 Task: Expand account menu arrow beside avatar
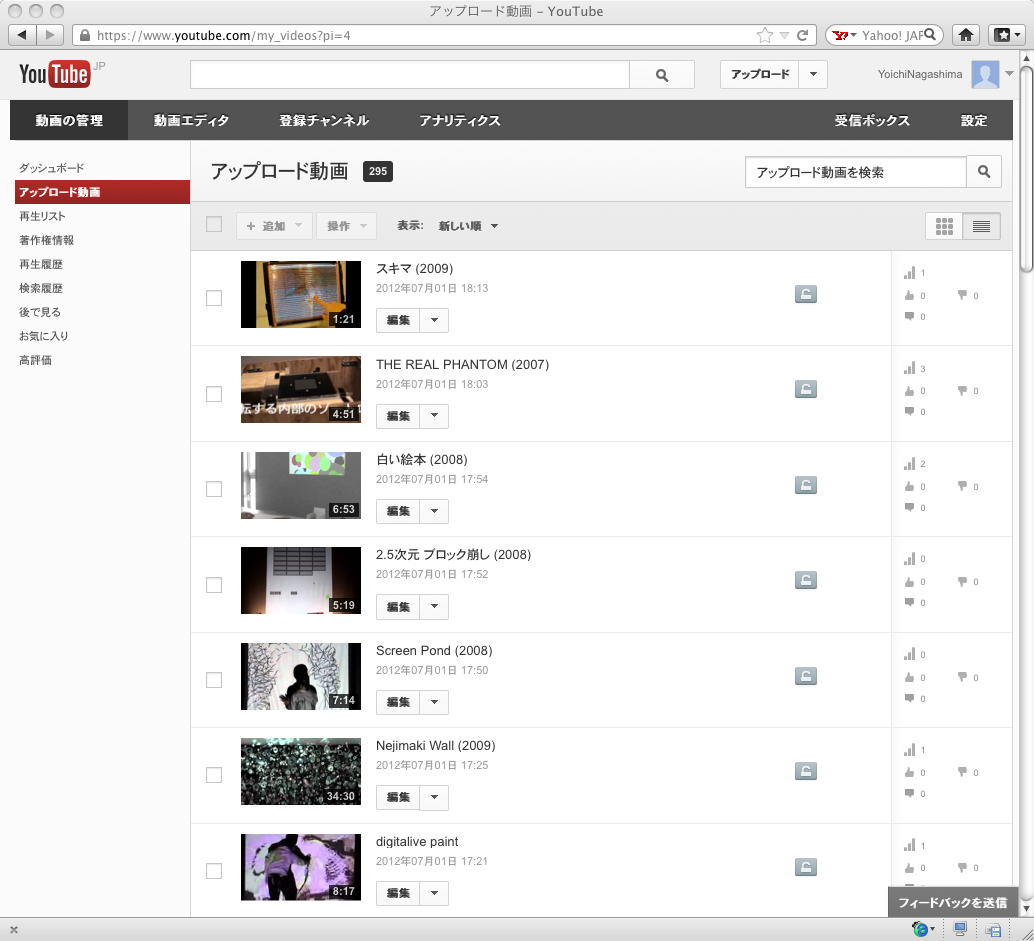pyautogui.click(x=1009, y=74)
